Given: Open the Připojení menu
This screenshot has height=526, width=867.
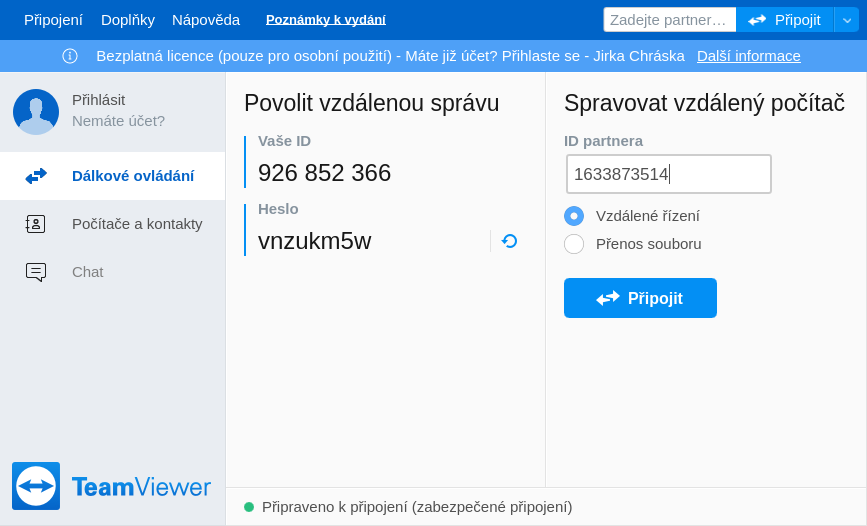Looking at the screenshot, I should 53,20.
